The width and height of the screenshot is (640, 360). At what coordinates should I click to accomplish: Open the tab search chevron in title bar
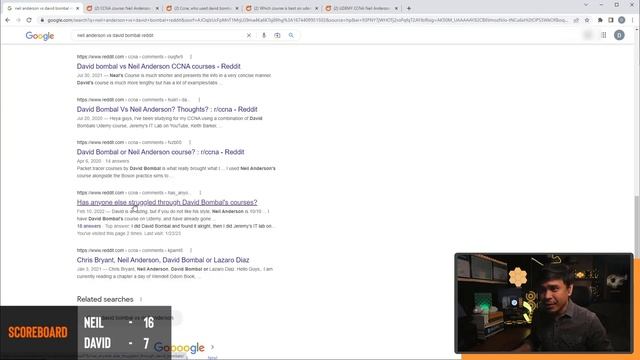pyautogui.click(x=586, y=5)
